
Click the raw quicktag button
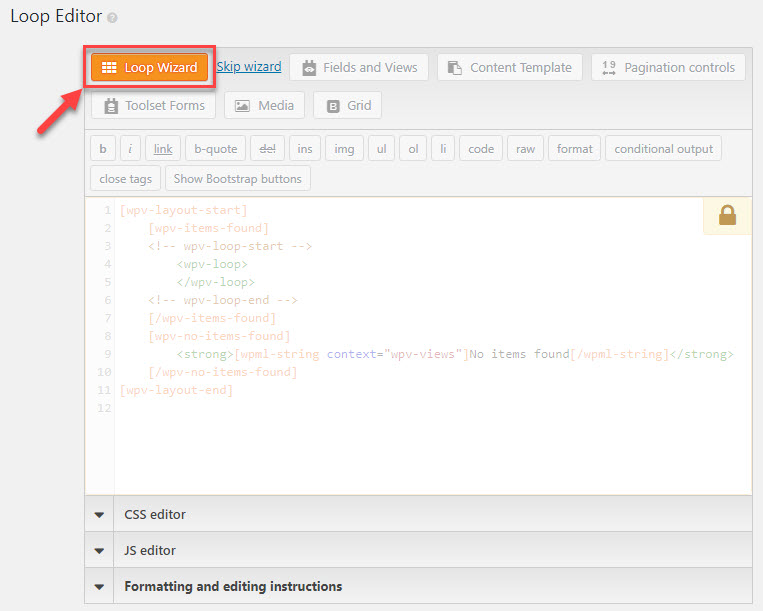(526, 148)
